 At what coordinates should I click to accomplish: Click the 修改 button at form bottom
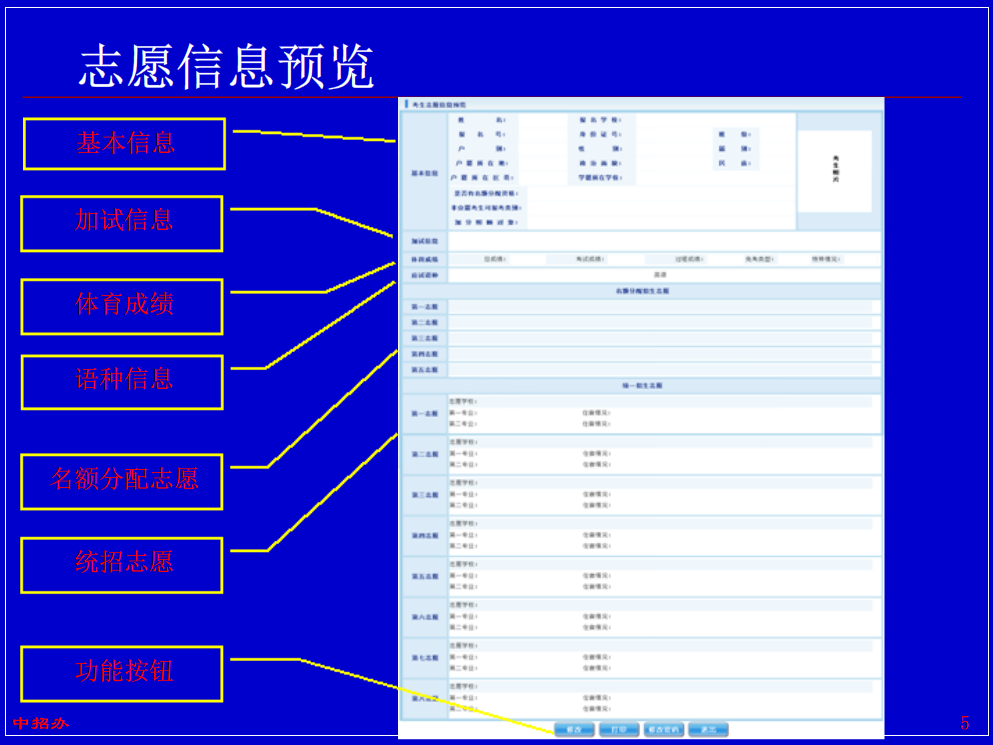click(574, 729)
